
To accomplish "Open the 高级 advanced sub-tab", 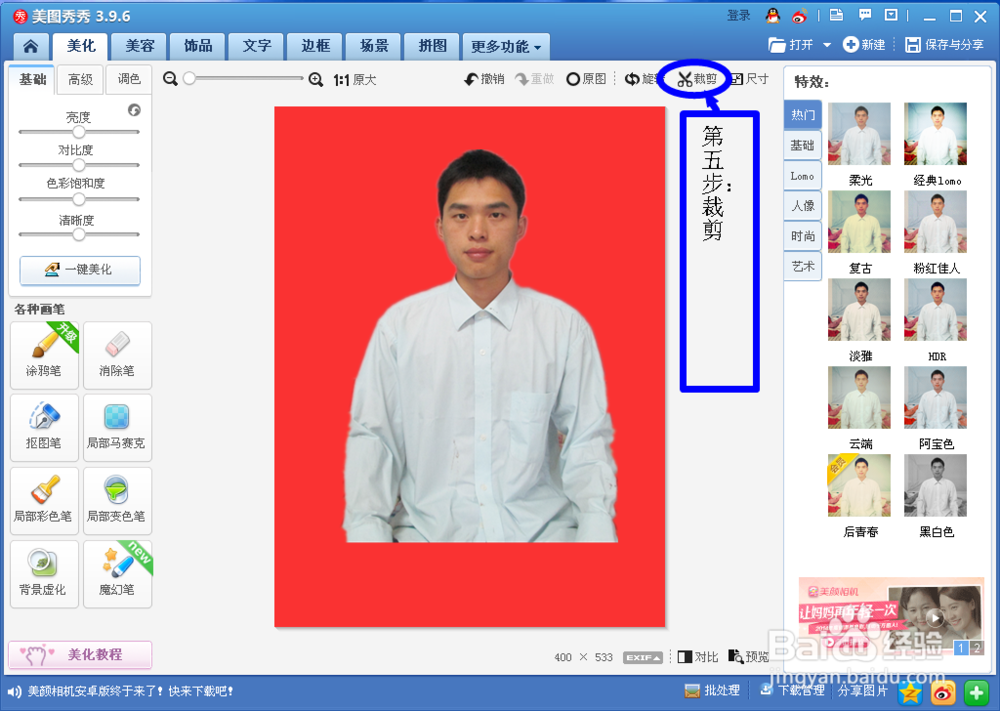I will click(x=80, y=79).
